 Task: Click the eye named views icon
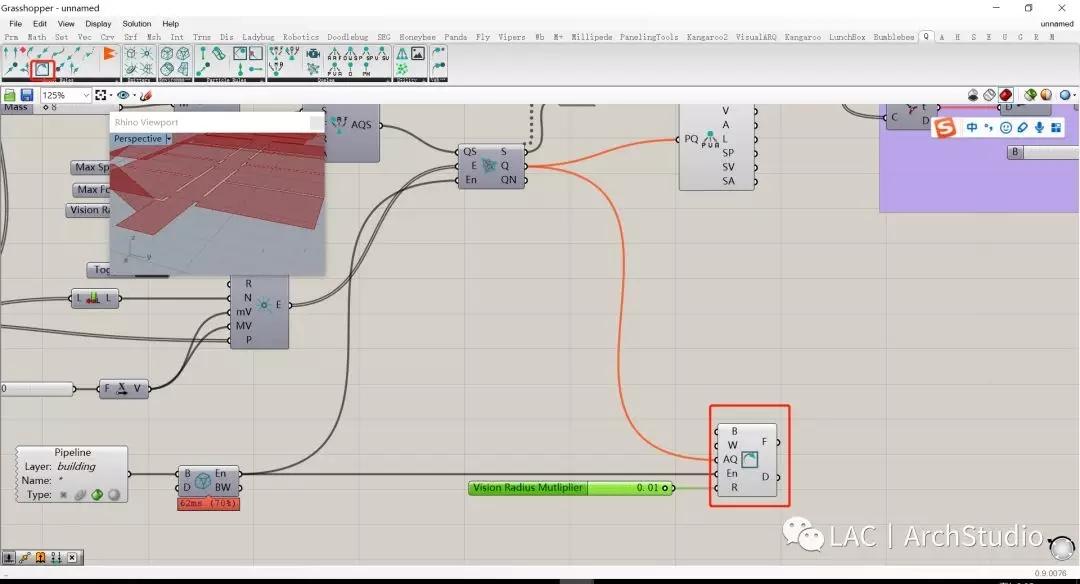point(123,95)
